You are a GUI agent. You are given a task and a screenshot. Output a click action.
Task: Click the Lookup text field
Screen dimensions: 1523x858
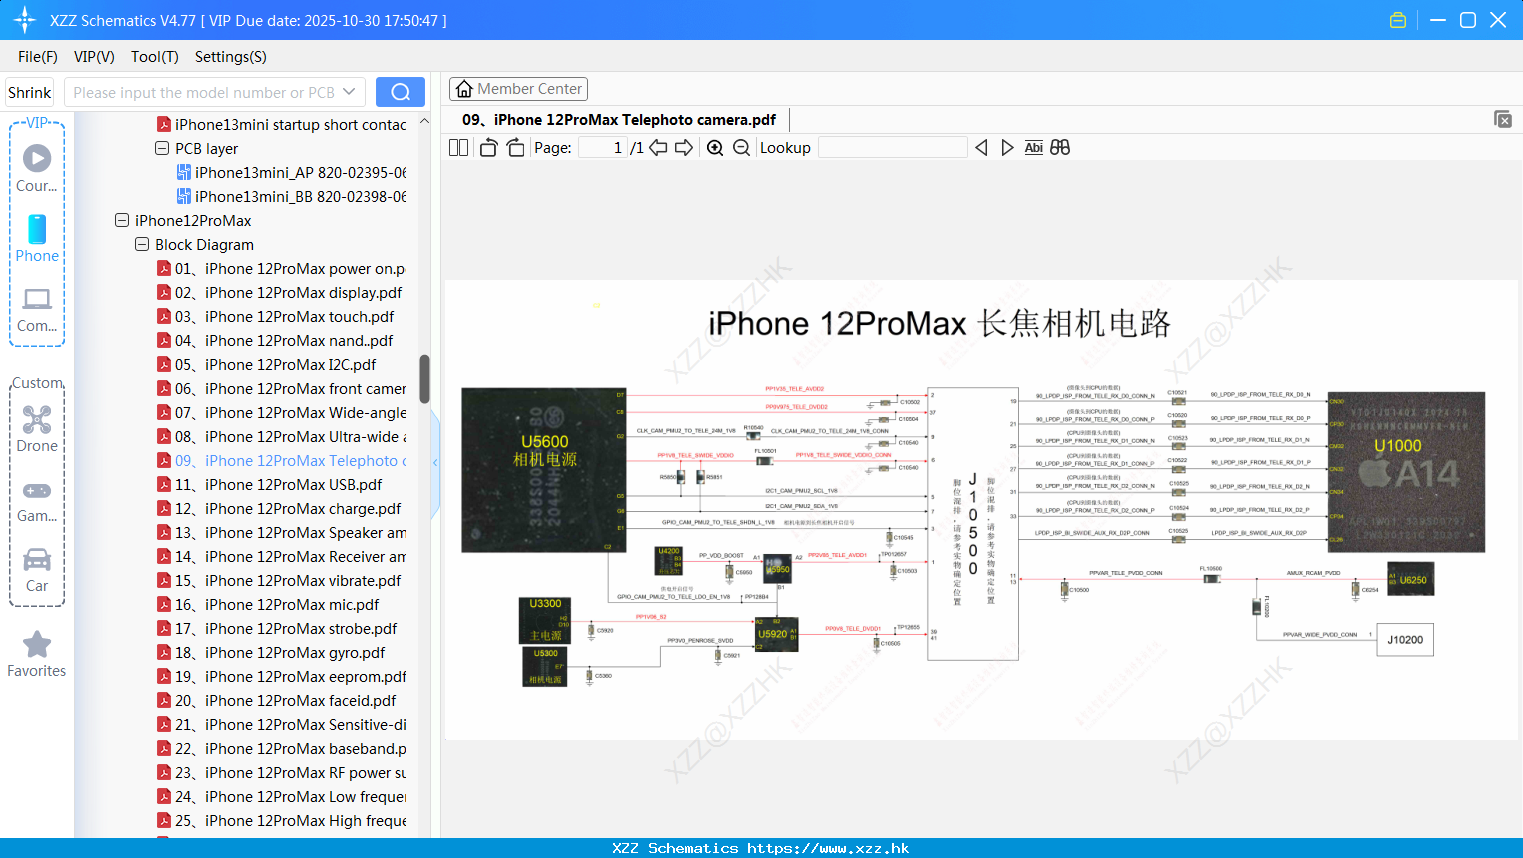click(x=893, y=147)
